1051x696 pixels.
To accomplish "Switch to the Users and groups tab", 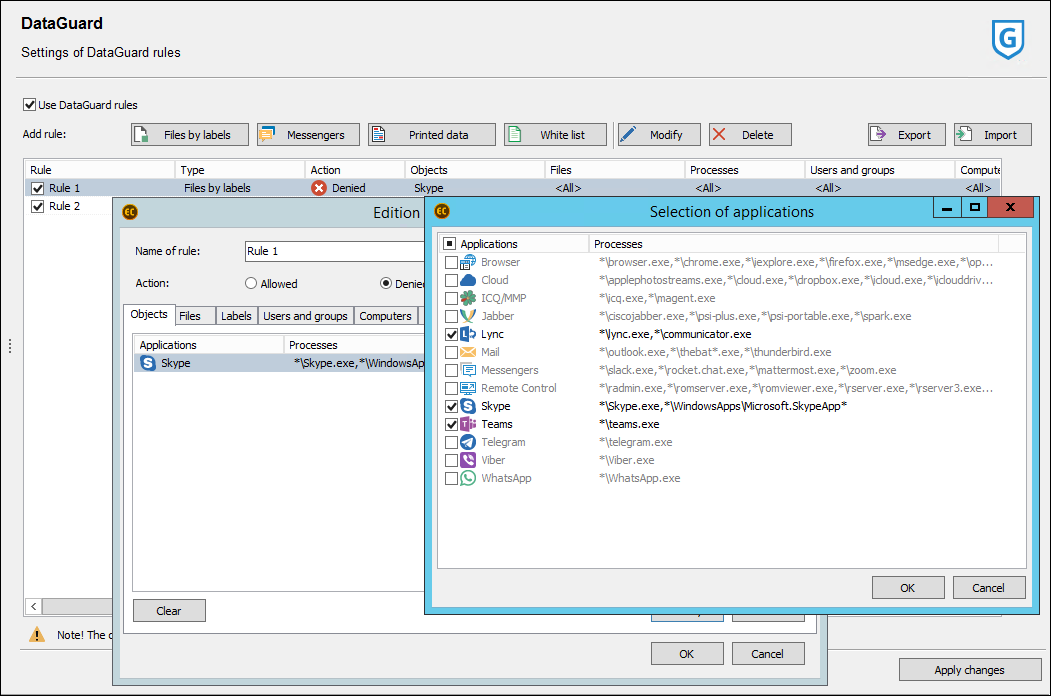I will coord(305,316).
